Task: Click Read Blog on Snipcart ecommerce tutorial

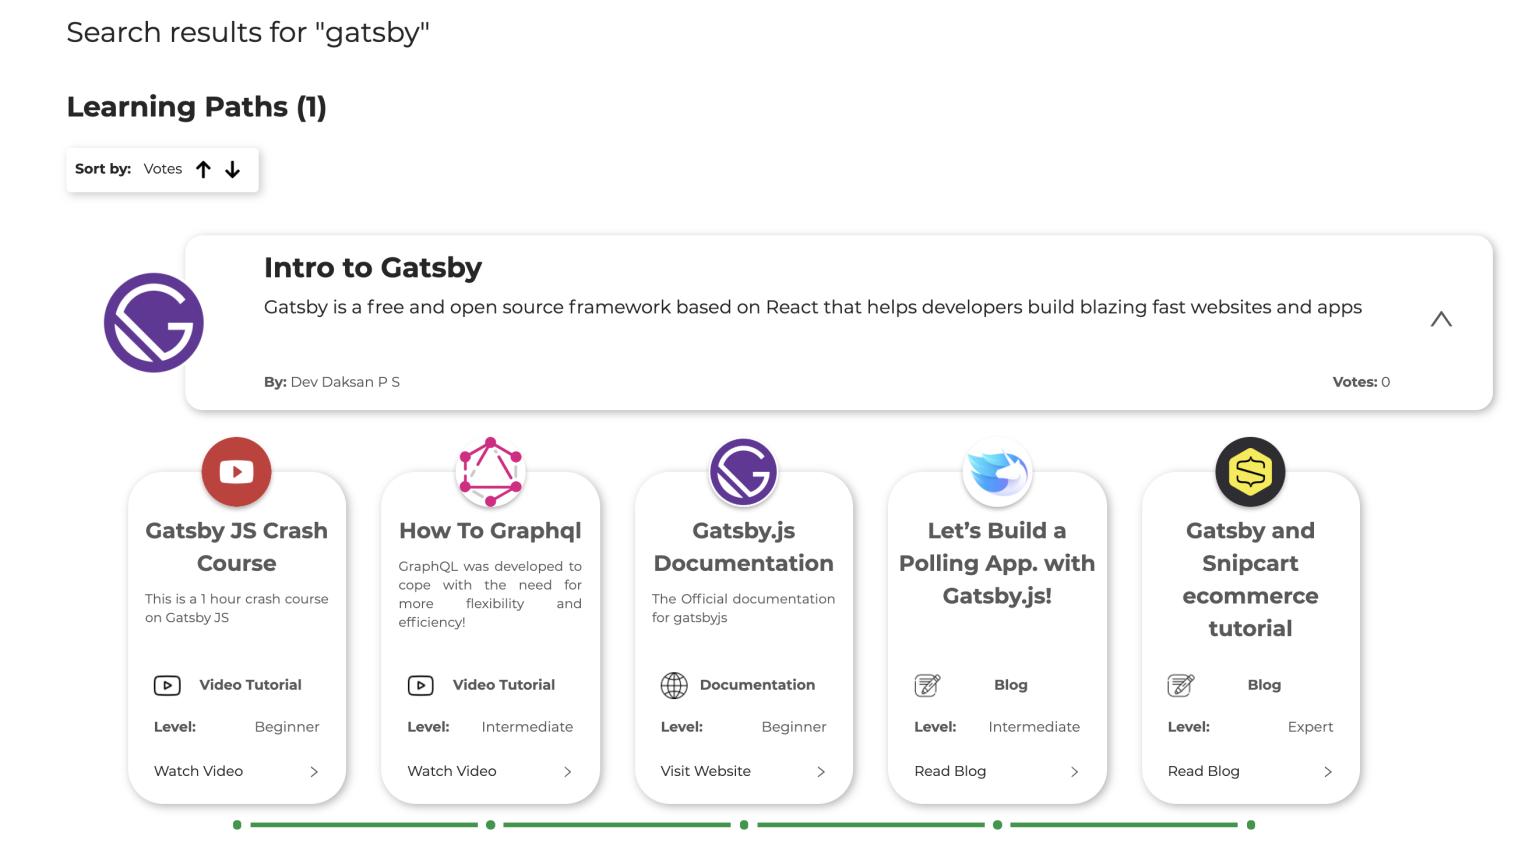Action: (x=1204, y=771)
